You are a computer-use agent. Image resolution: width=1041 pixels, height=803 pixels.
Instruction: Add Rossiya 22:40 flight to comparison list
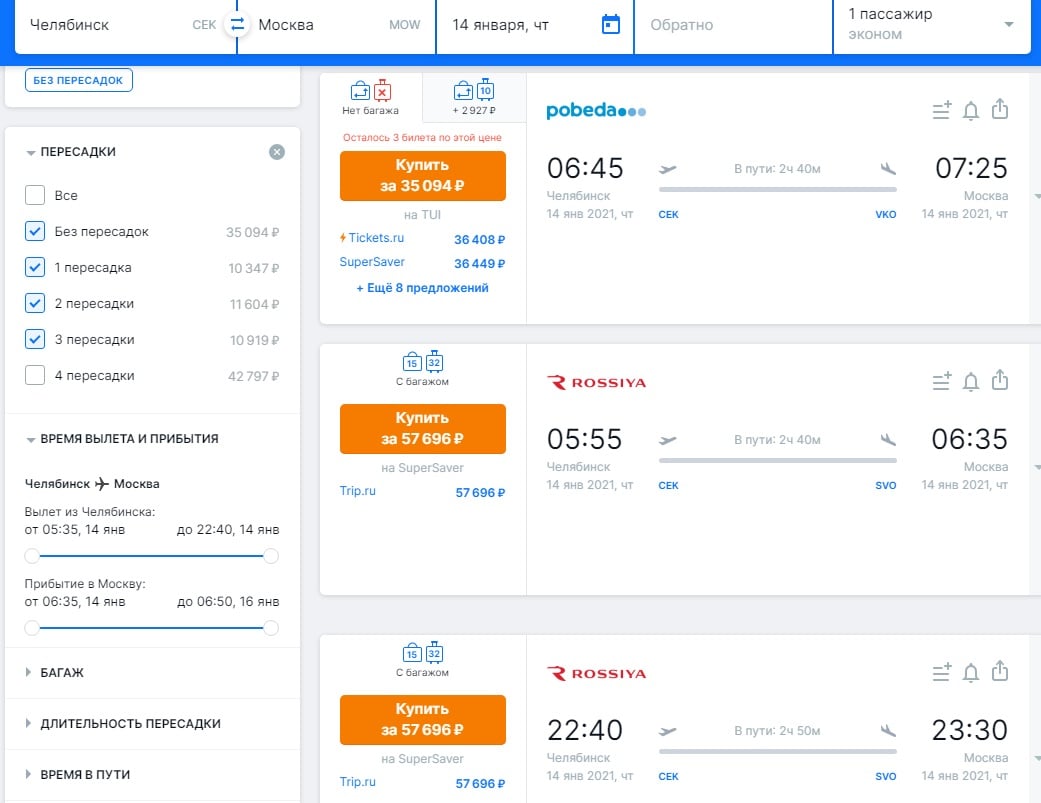point(941,672)
